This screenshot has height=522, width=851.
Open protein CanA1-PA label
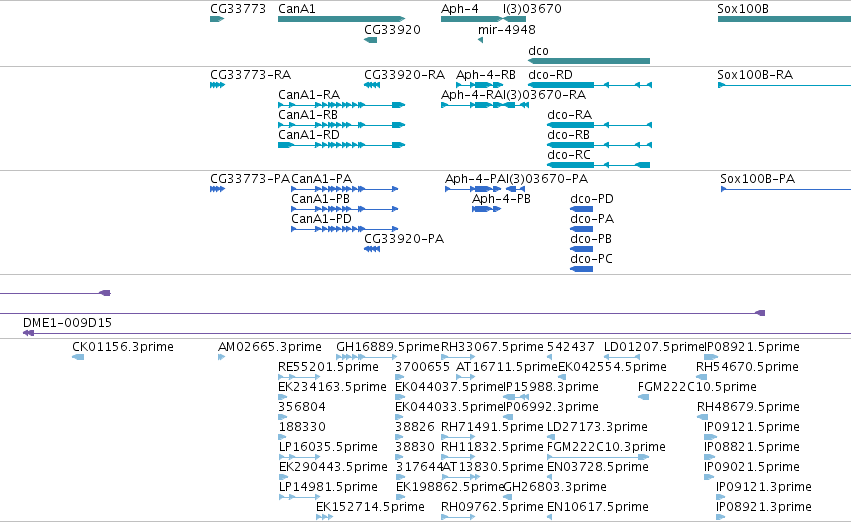pos(321,179)
